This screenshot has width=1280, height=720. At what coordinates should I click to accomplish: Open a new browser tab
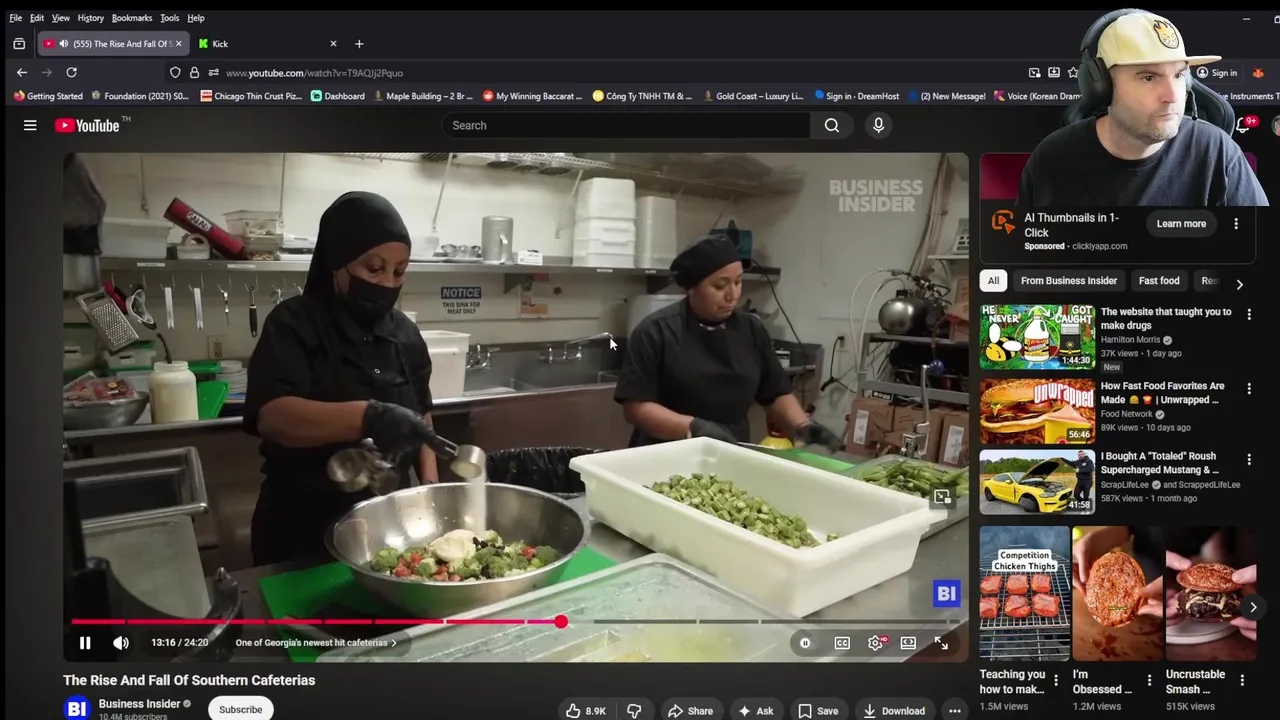pos(359,44)
